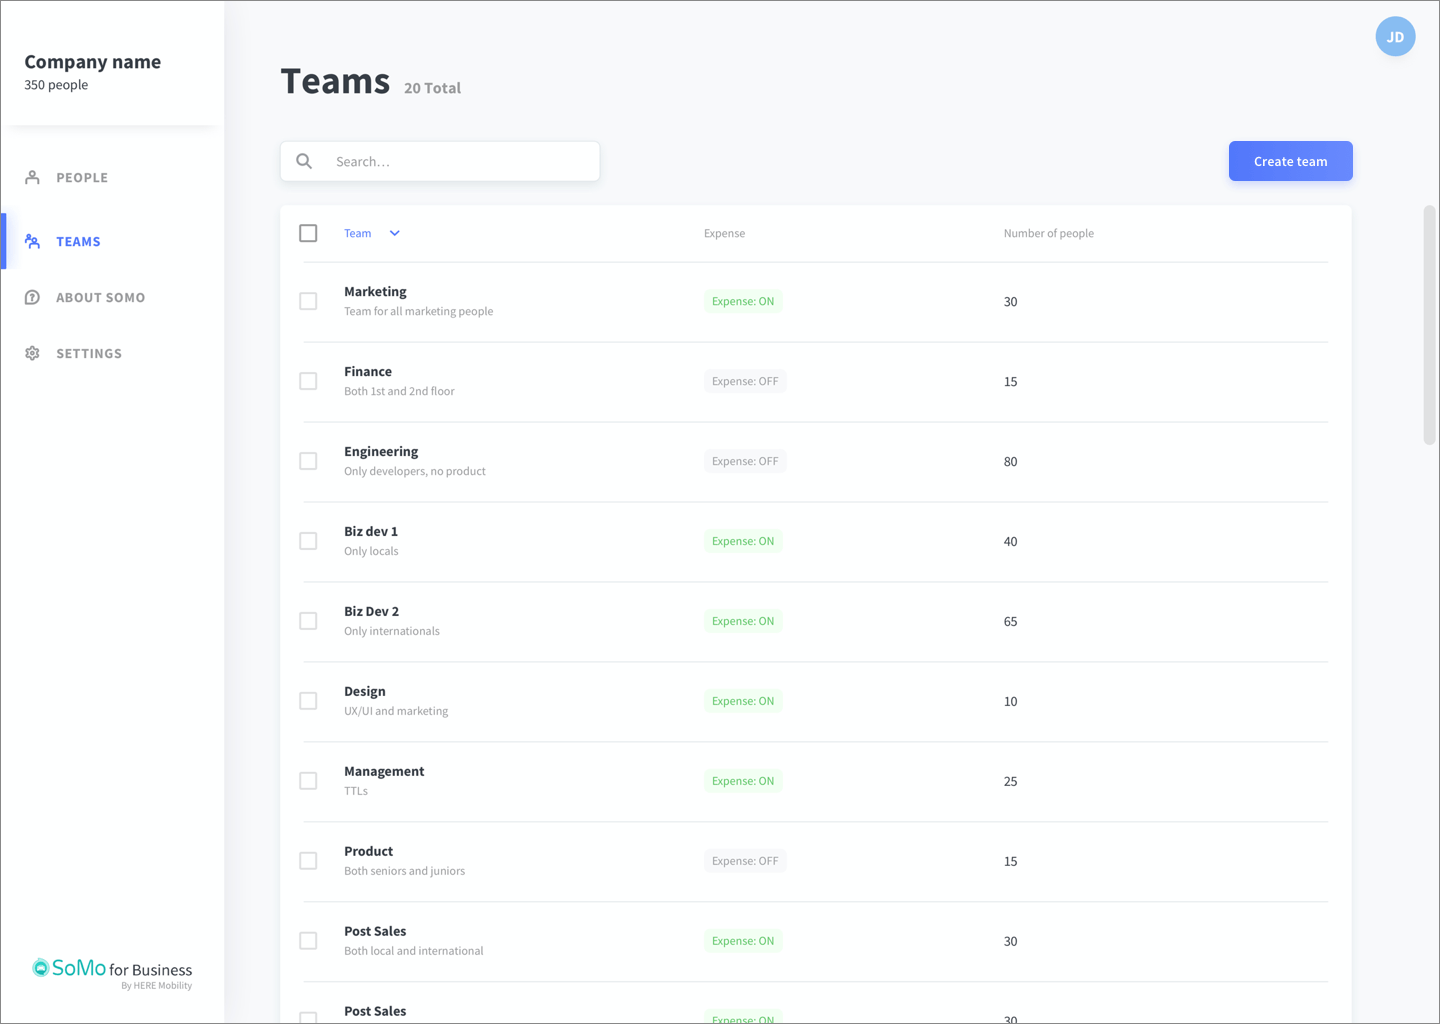Click the vertical page scrollbar
The width and height of the screenshot is (1440, 1024).
[x=1429, y=325]
